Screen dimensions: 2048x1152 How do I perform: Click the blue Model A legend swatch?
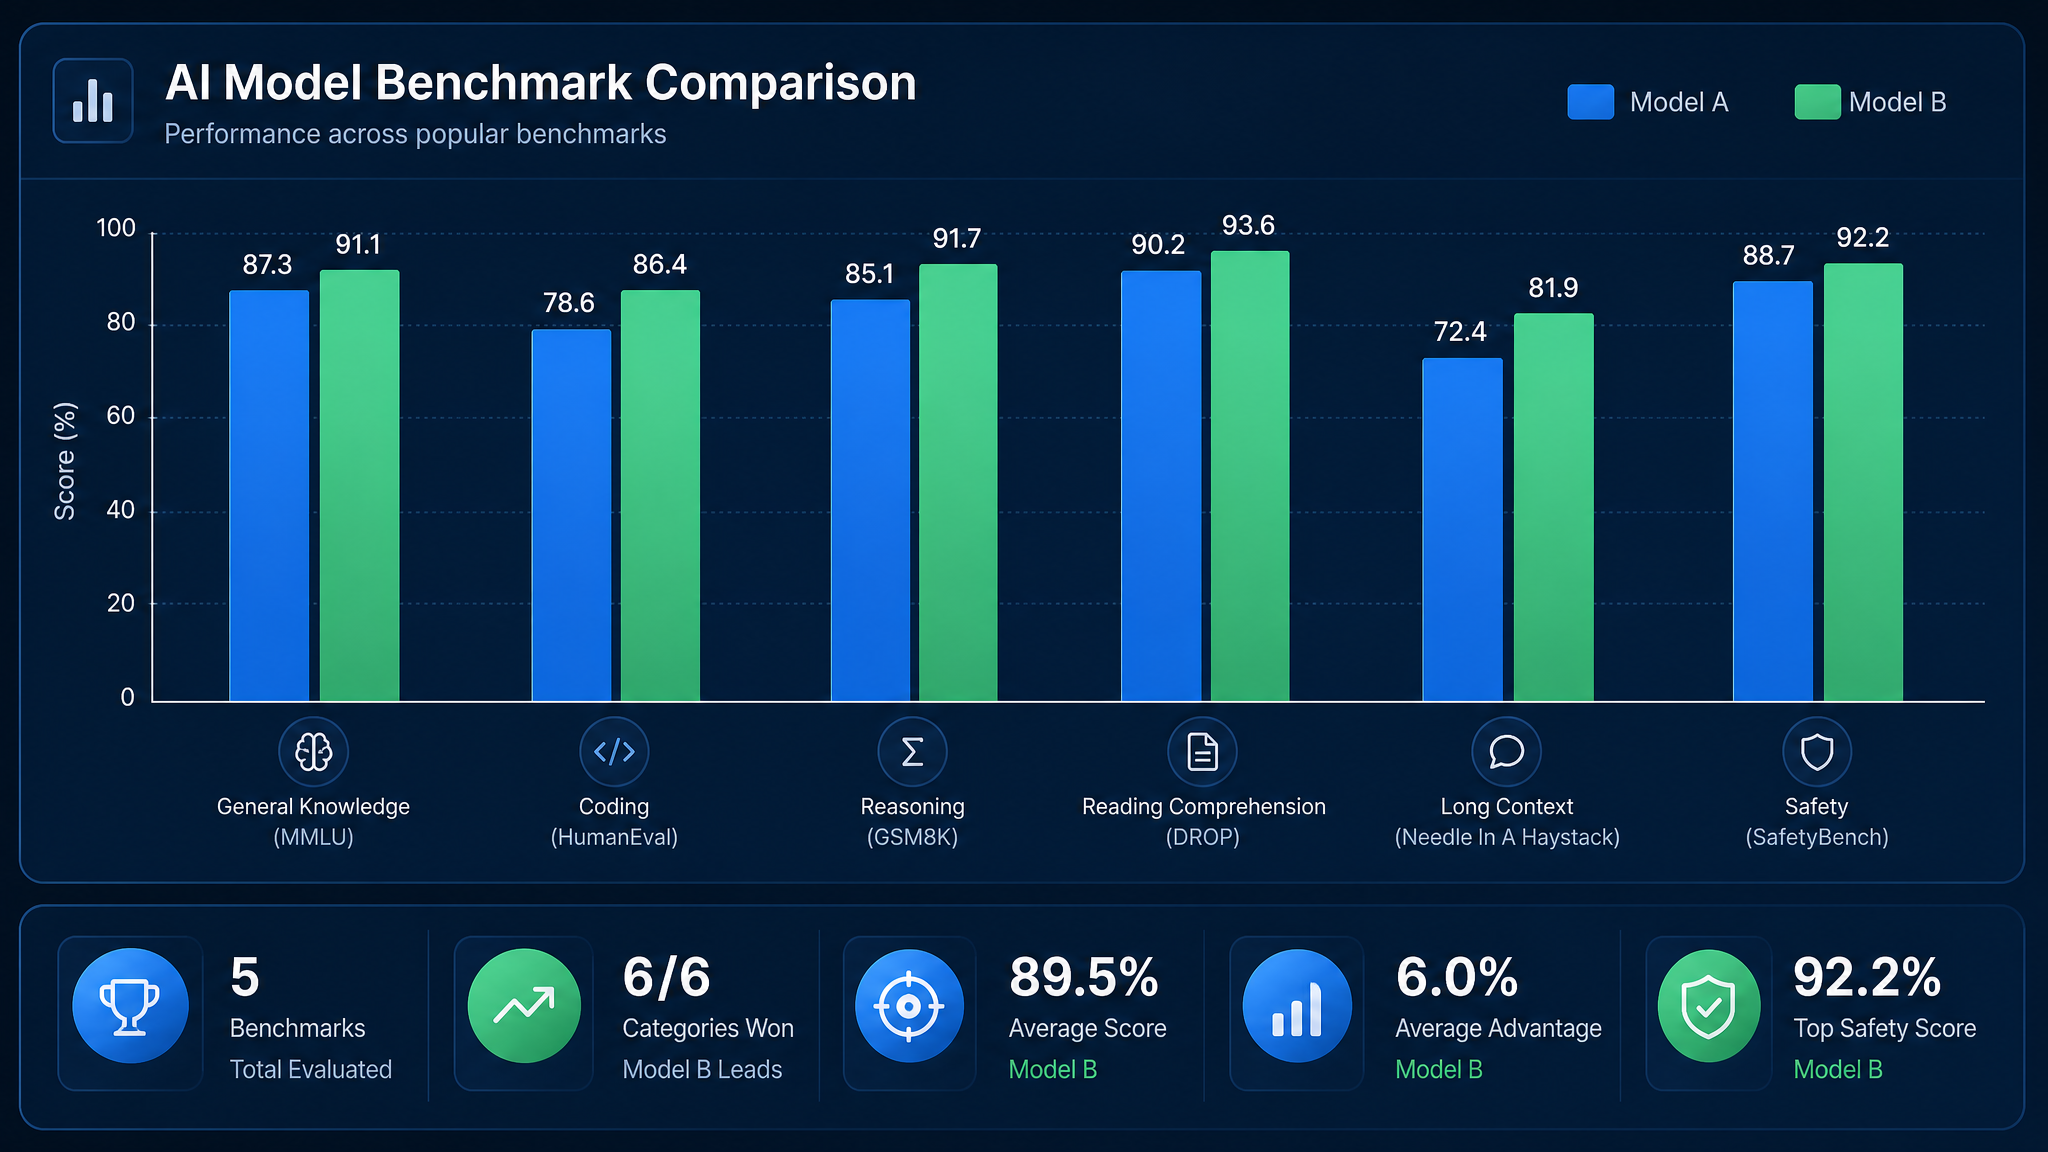click(x=1590, y=102)
